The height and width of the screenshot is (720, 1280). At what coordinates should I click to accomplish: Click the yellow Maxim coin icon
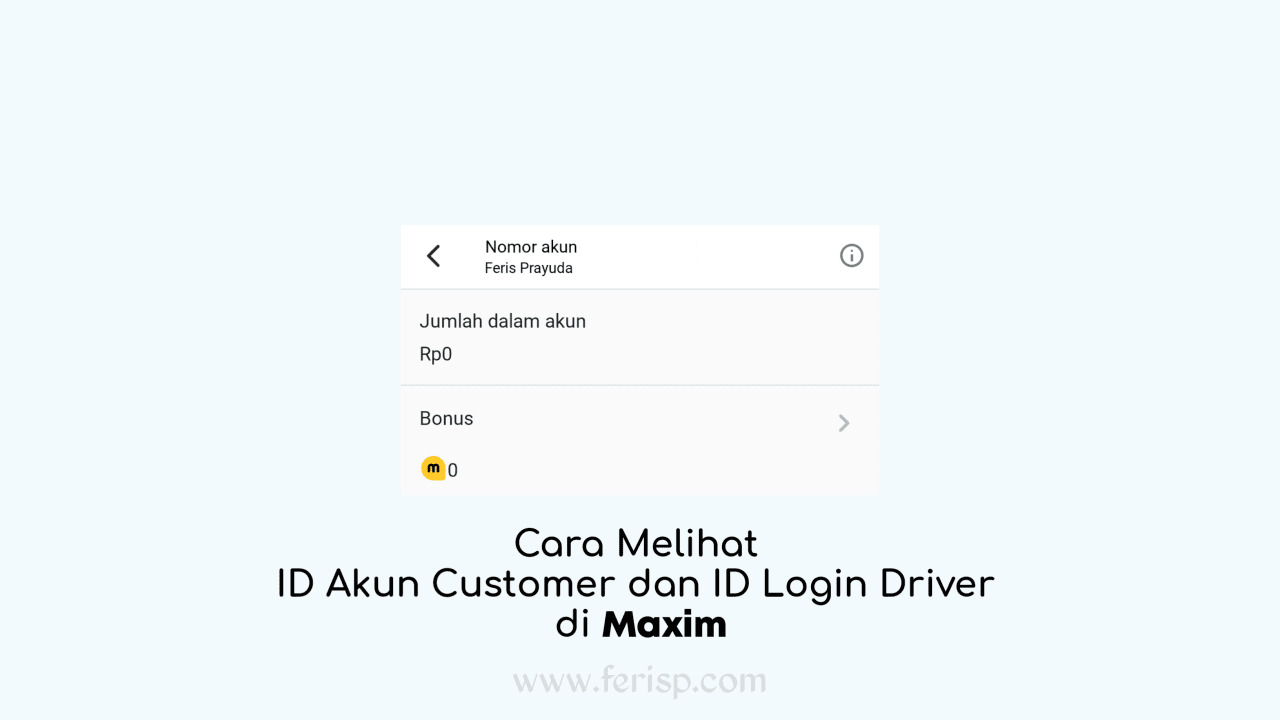[433, 468]
